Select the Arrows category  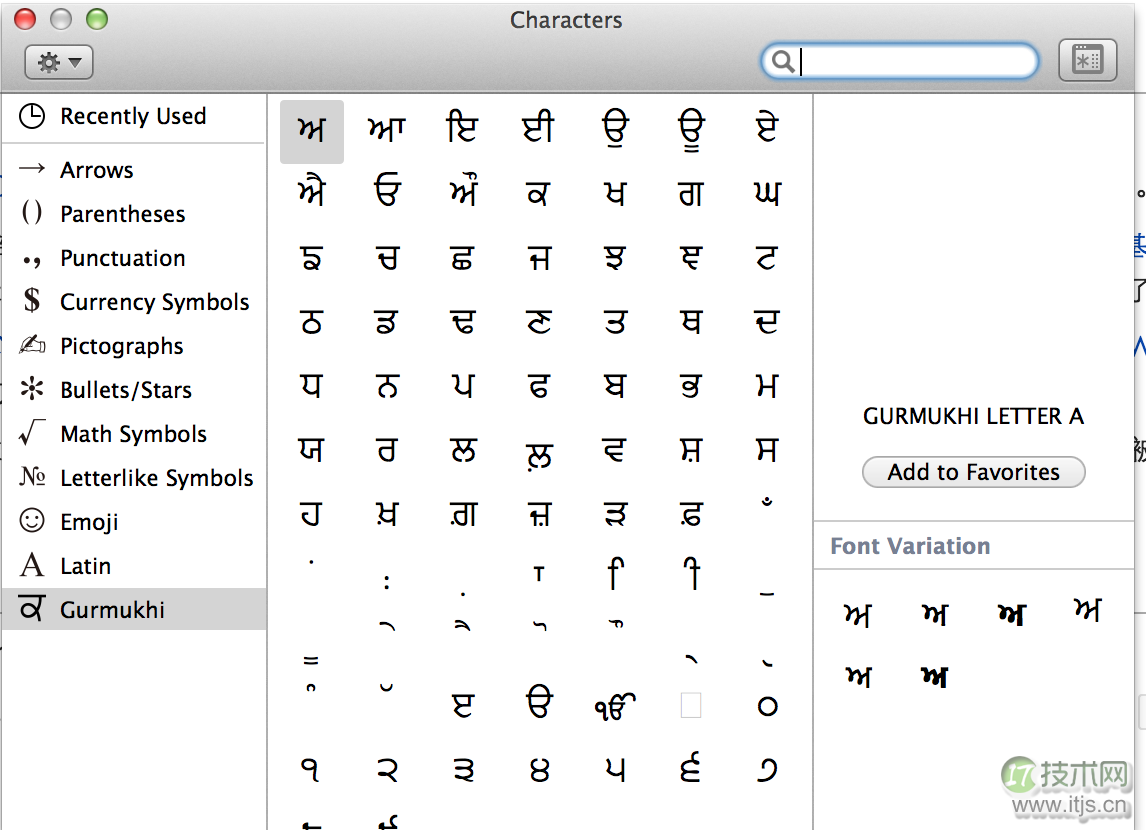point(133,170)
